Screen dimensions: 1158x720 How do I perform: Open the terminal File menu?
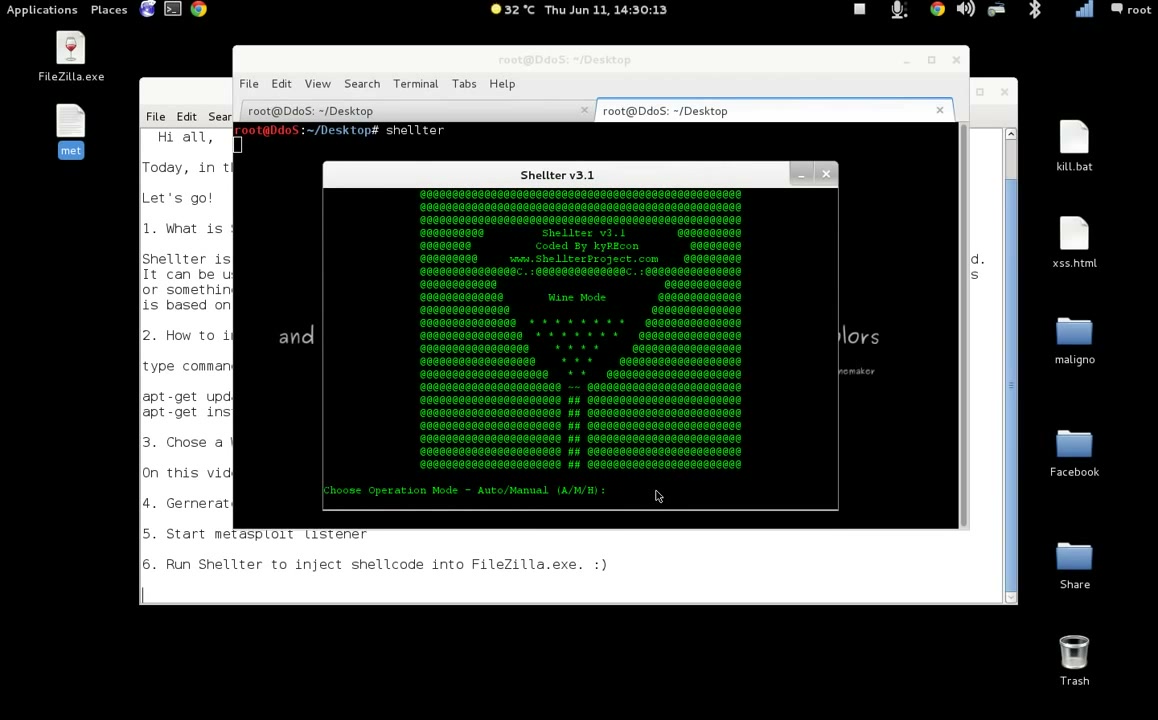point(249,83)
